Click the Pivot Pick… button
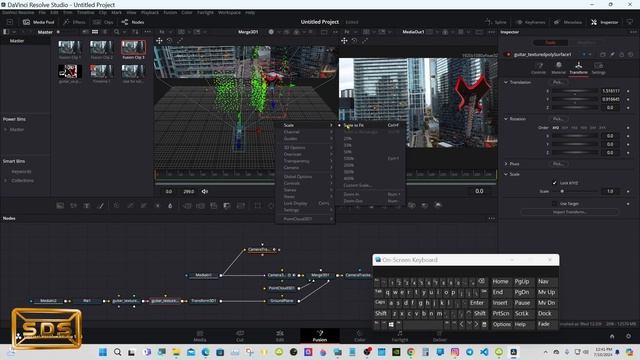The height and width of the screenshot is (360, 640). (x=558, y=164)
